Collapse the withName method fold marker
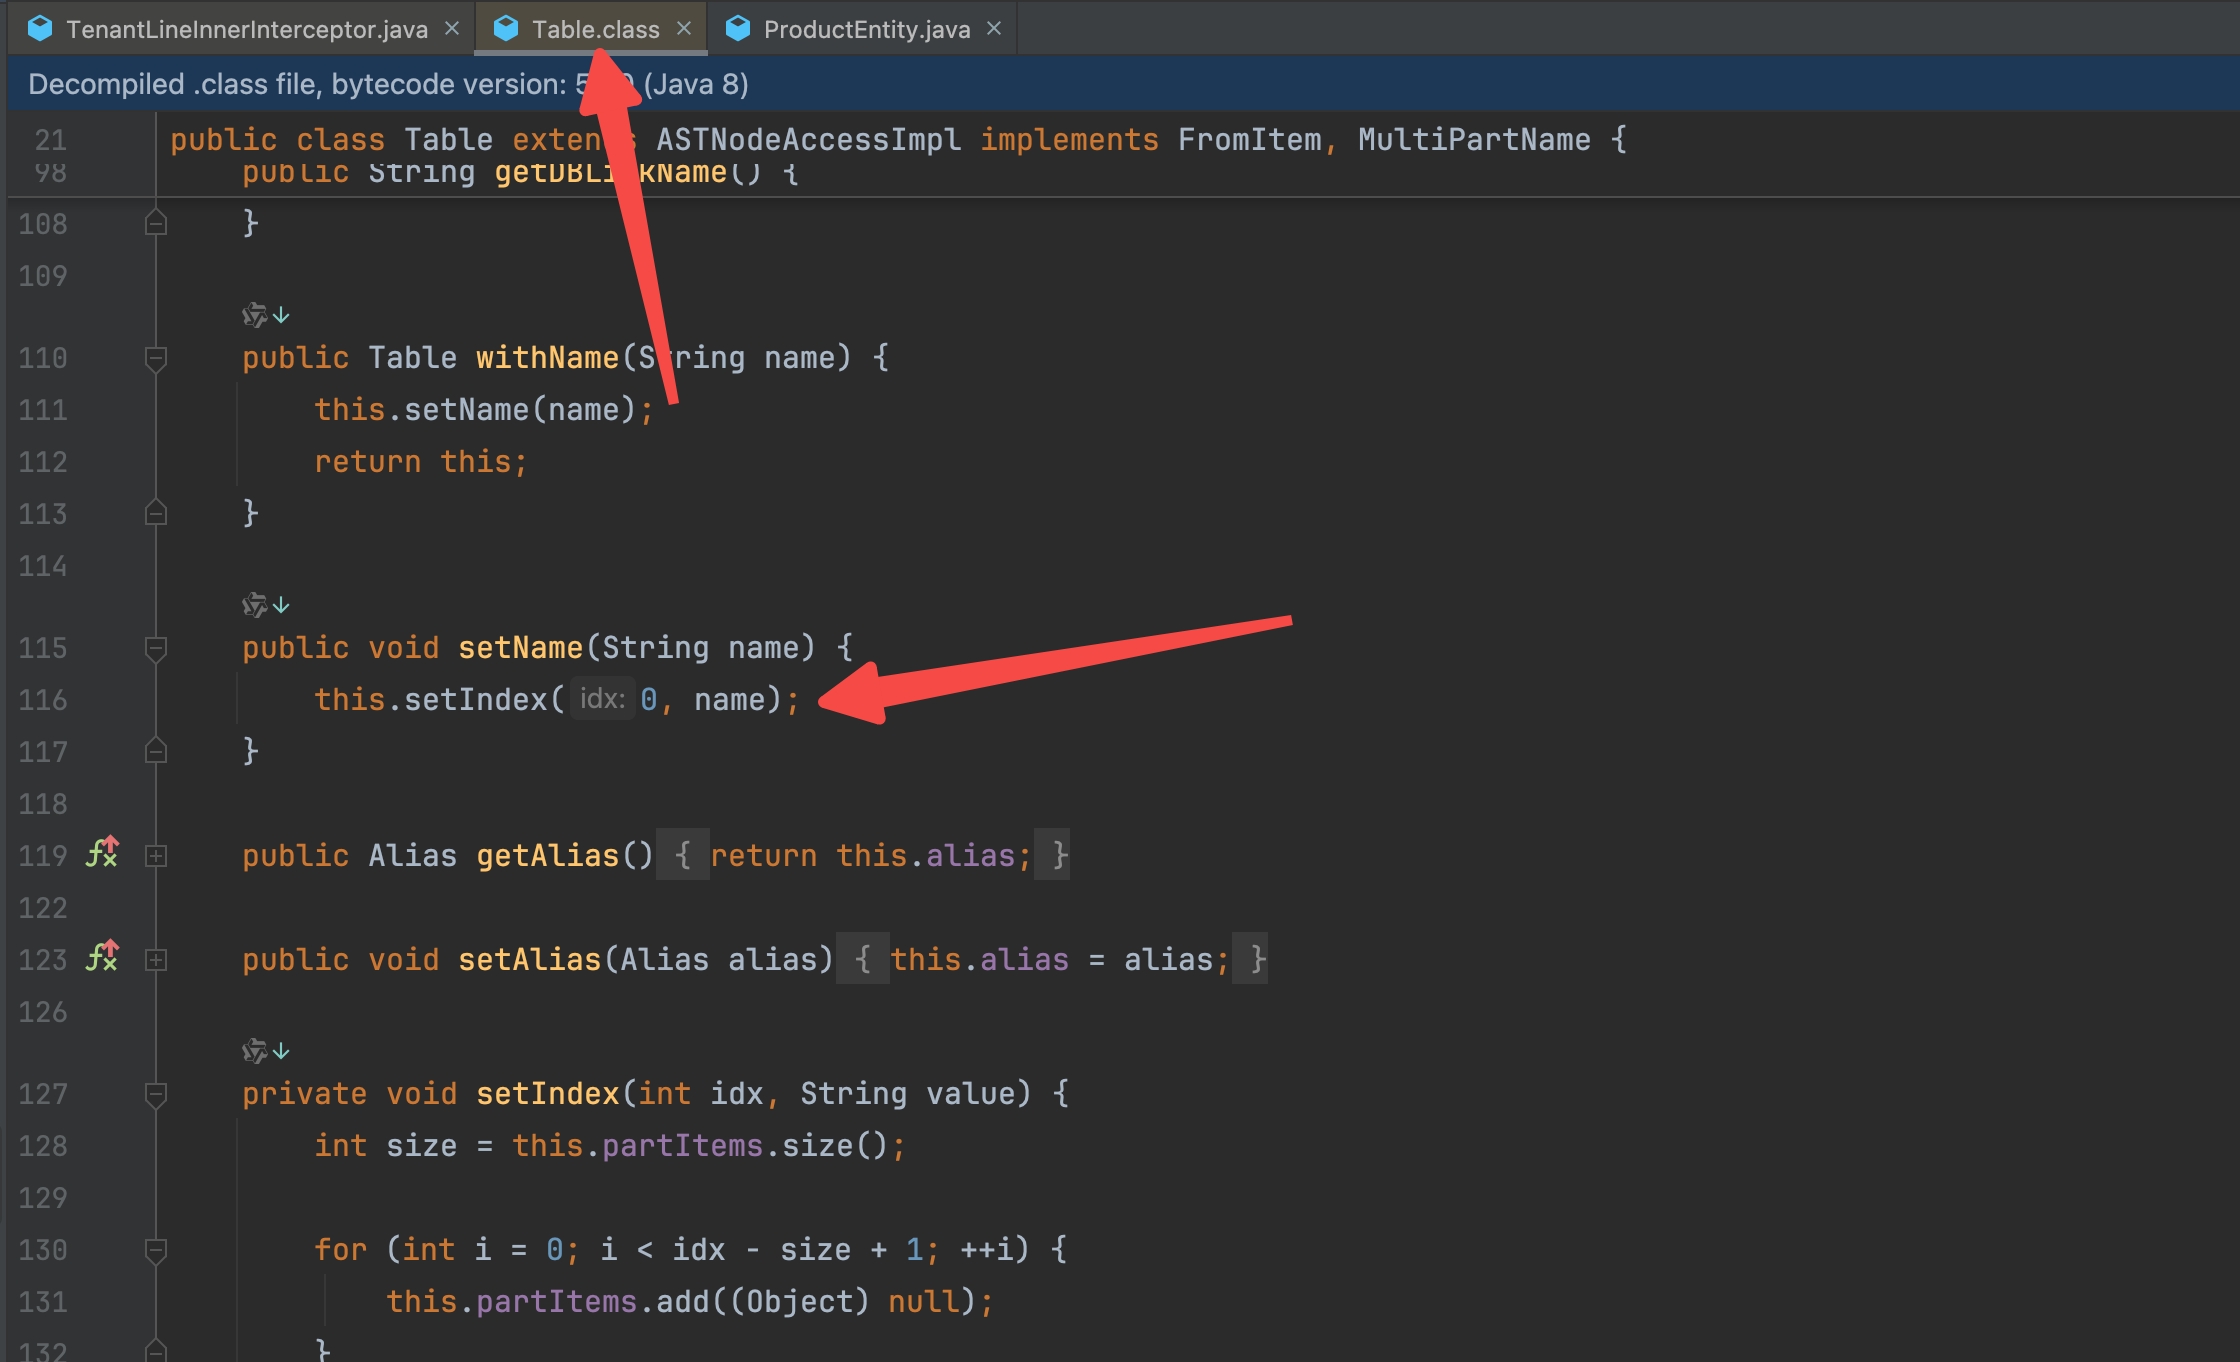2240x1362 pixels. tap(155, 358)
